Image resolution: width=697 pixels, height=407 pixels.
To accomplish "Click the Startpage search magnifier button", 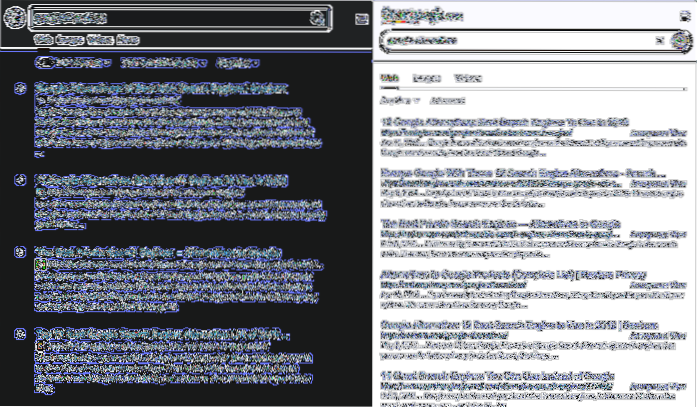I will (680, 41).
